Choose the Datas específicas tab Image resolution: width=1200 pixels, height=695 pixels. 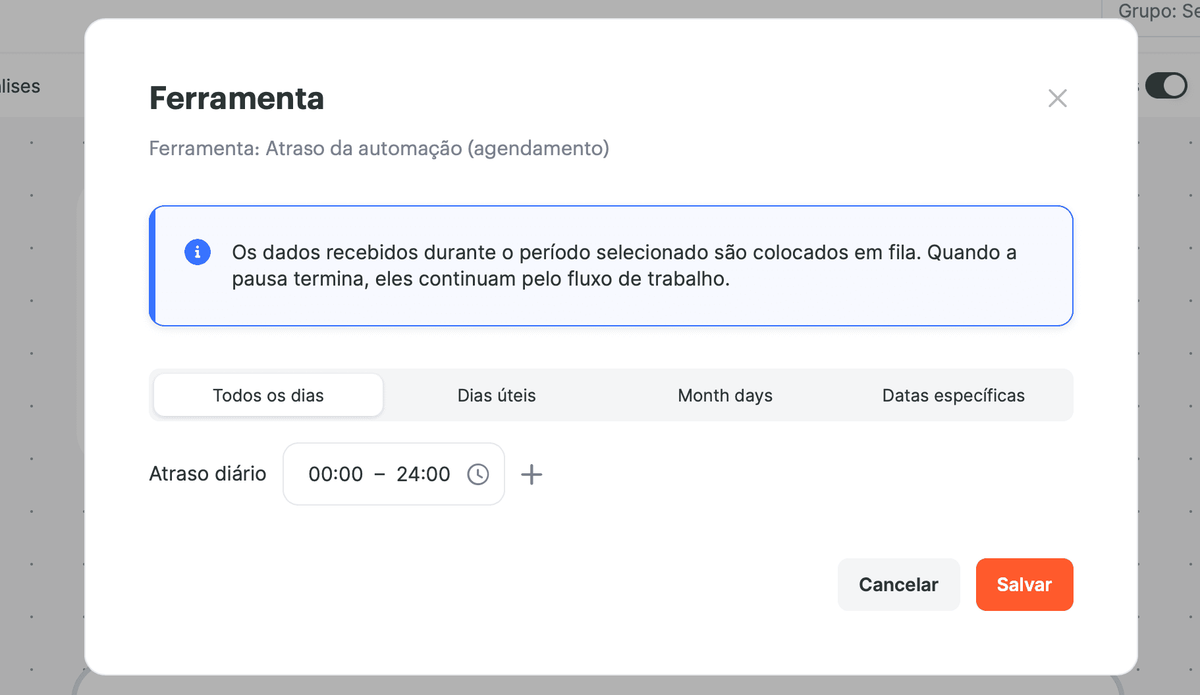coord(953,395)
